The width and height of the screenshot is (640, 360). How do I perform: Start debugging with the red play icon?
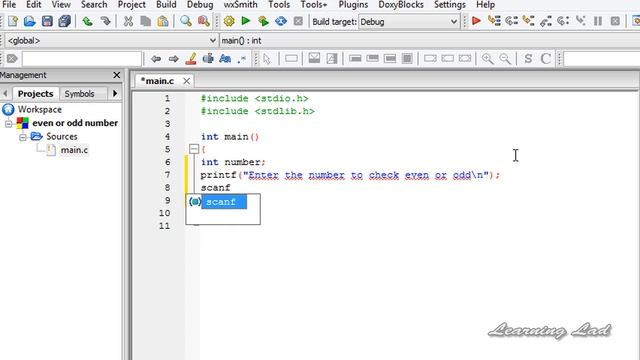(x=476, y=21)
